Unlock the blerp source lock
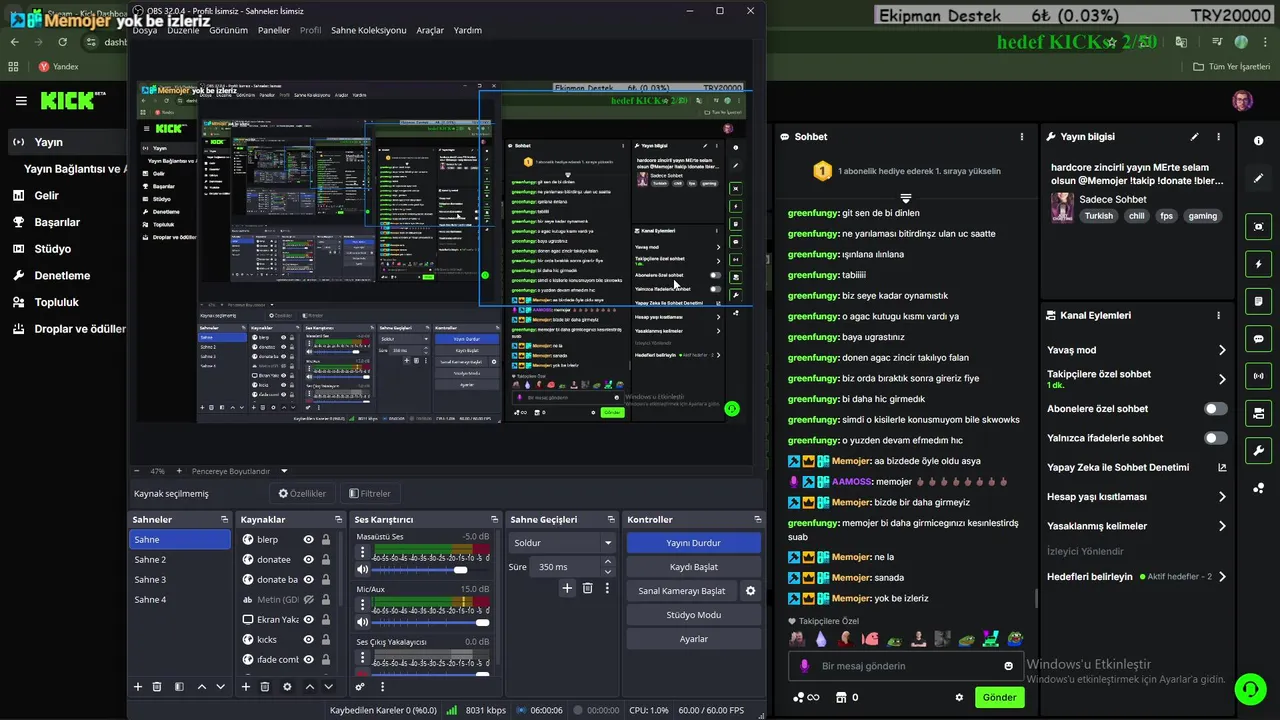1280x720 pixels. (326, 539)
